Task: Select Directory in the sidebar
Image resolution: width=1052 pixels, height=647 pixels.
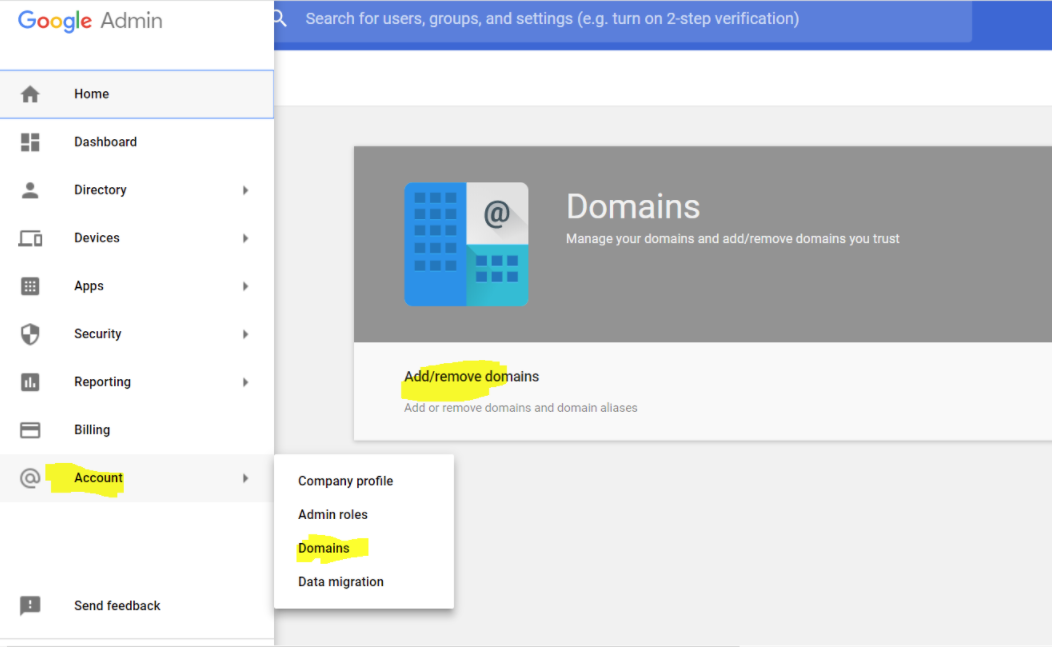Action: click(x=137, y=190)
